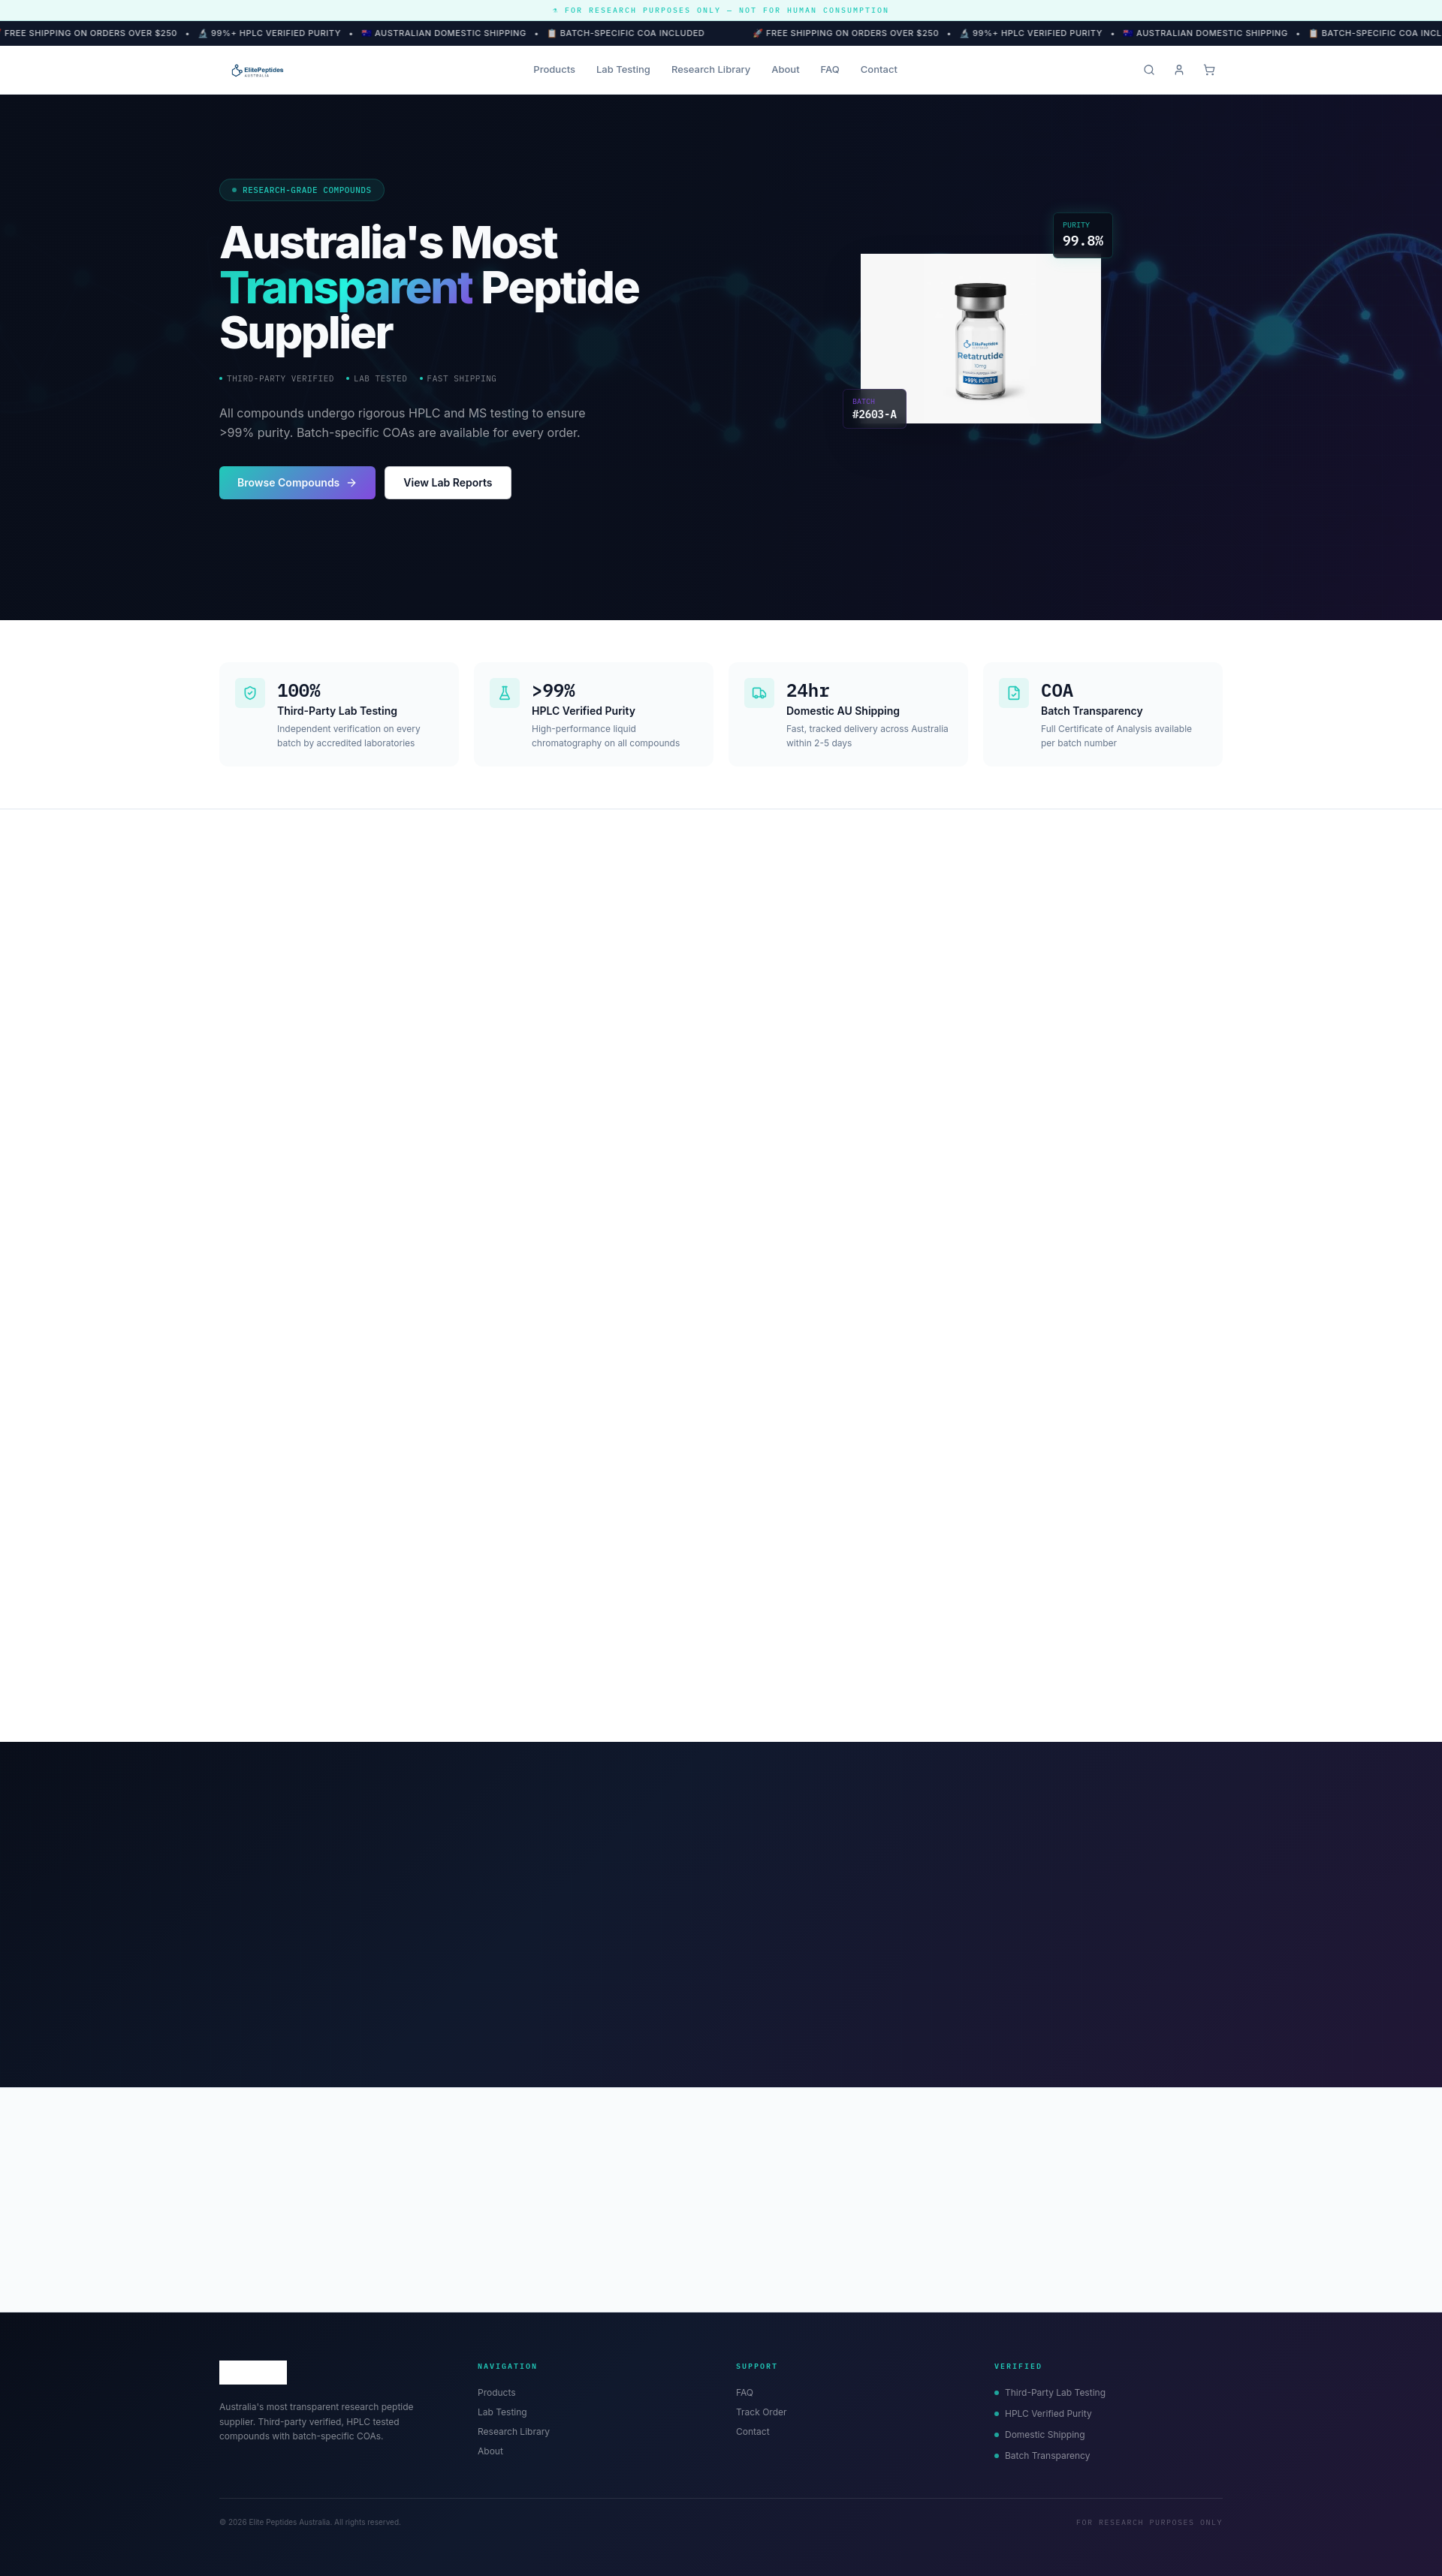The height and width of the screenshot is (2576, 1442).
Task: Click the document icon for Batch Transparency
Action: point(1013,693)
